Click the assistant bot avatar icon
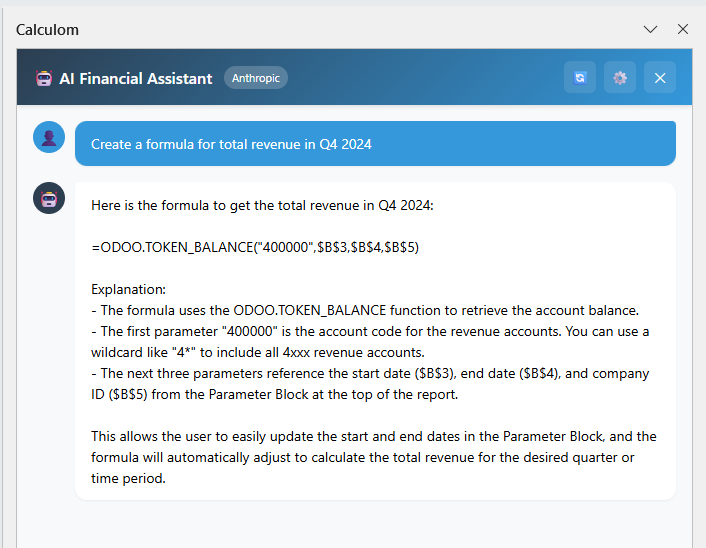Viewport: 706px width, 548px height. tap(49, 198)
